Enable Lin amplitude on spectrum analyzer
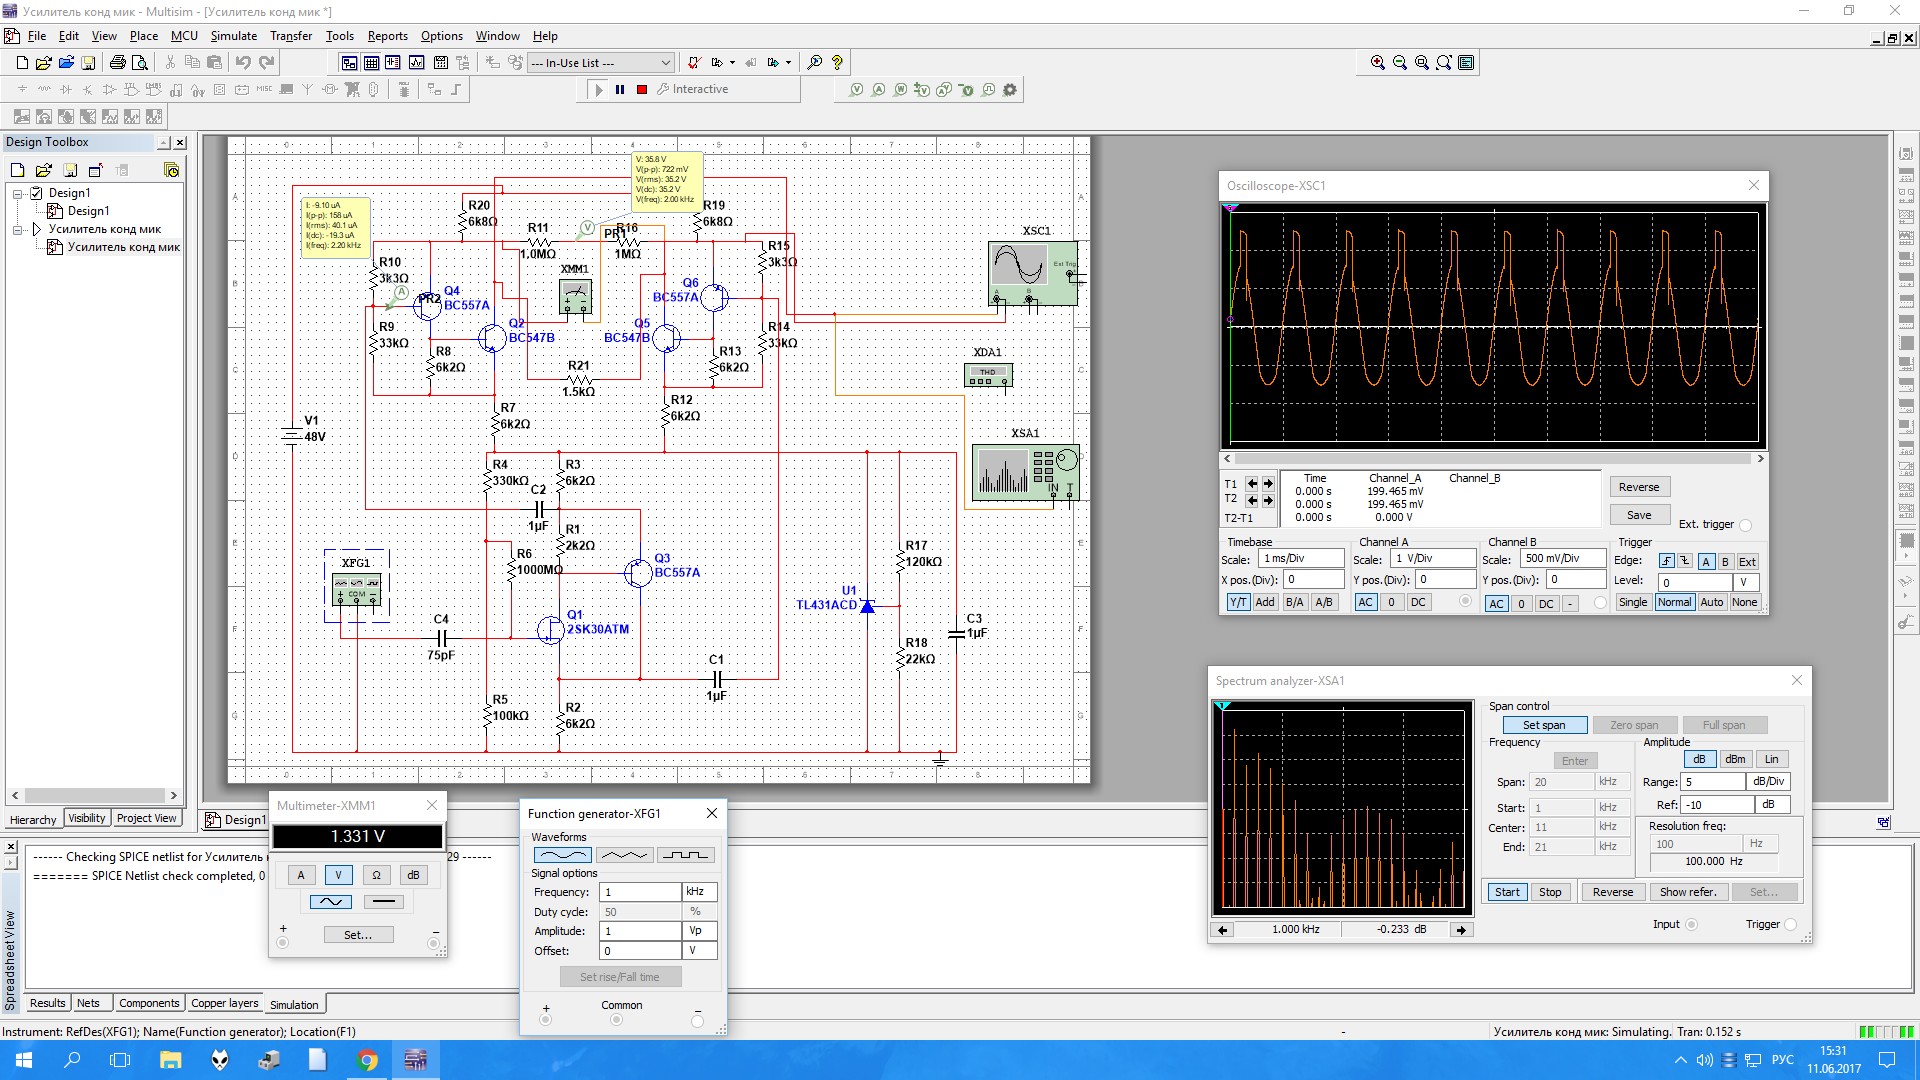 pyautogui.click(x=1771, y=759)
